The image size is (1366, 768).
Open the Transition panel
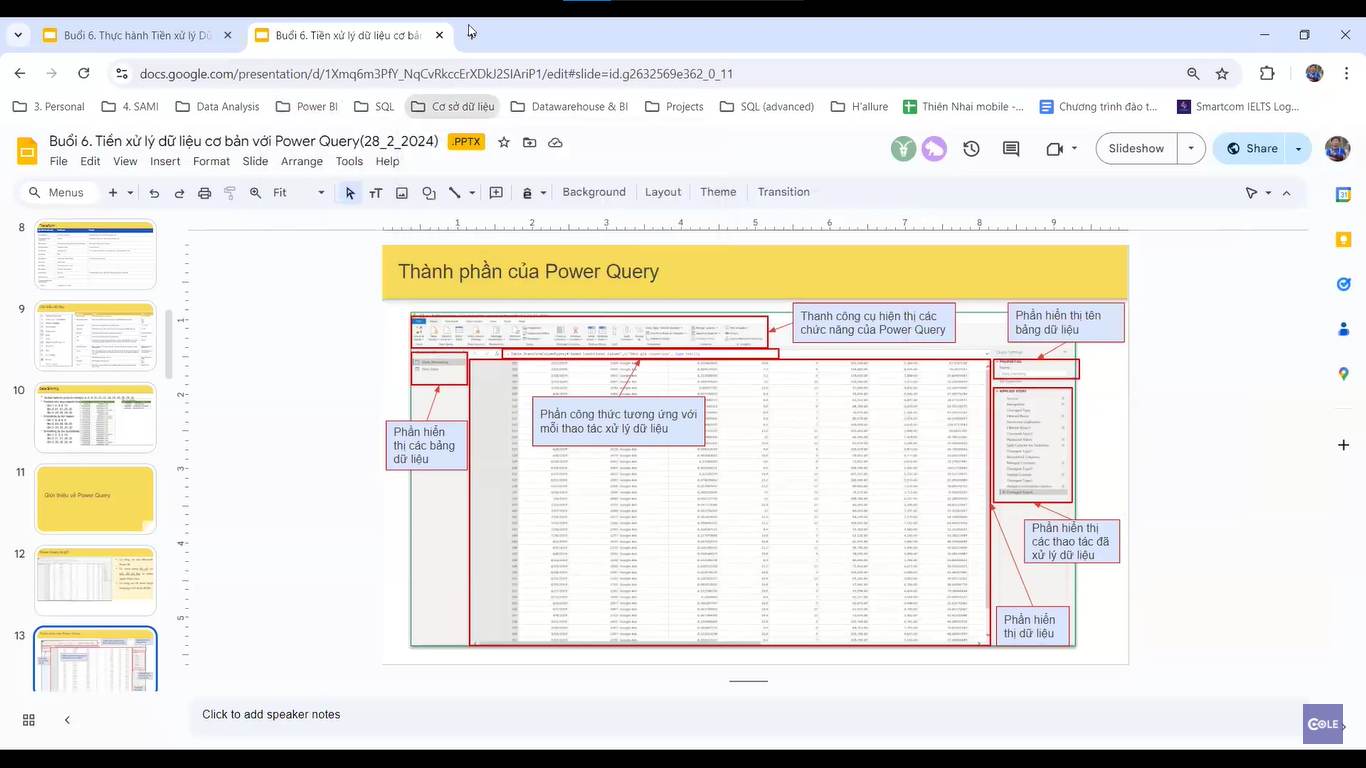click(x=784, y=192)
